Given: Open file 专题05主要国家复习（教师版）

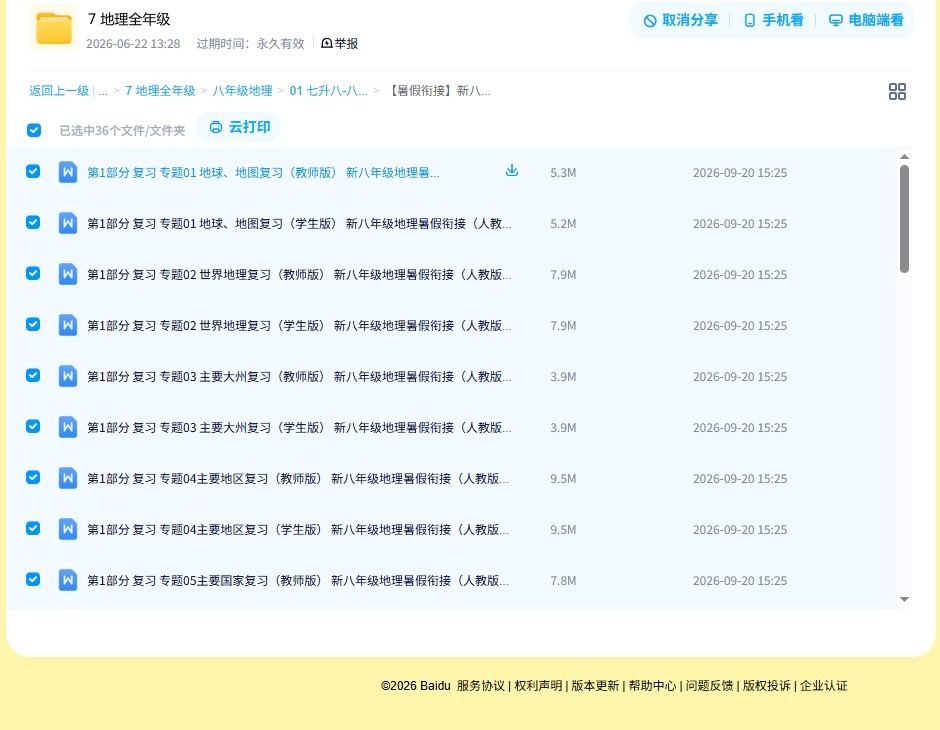Looking at the screenshot, I should point(298,580).
